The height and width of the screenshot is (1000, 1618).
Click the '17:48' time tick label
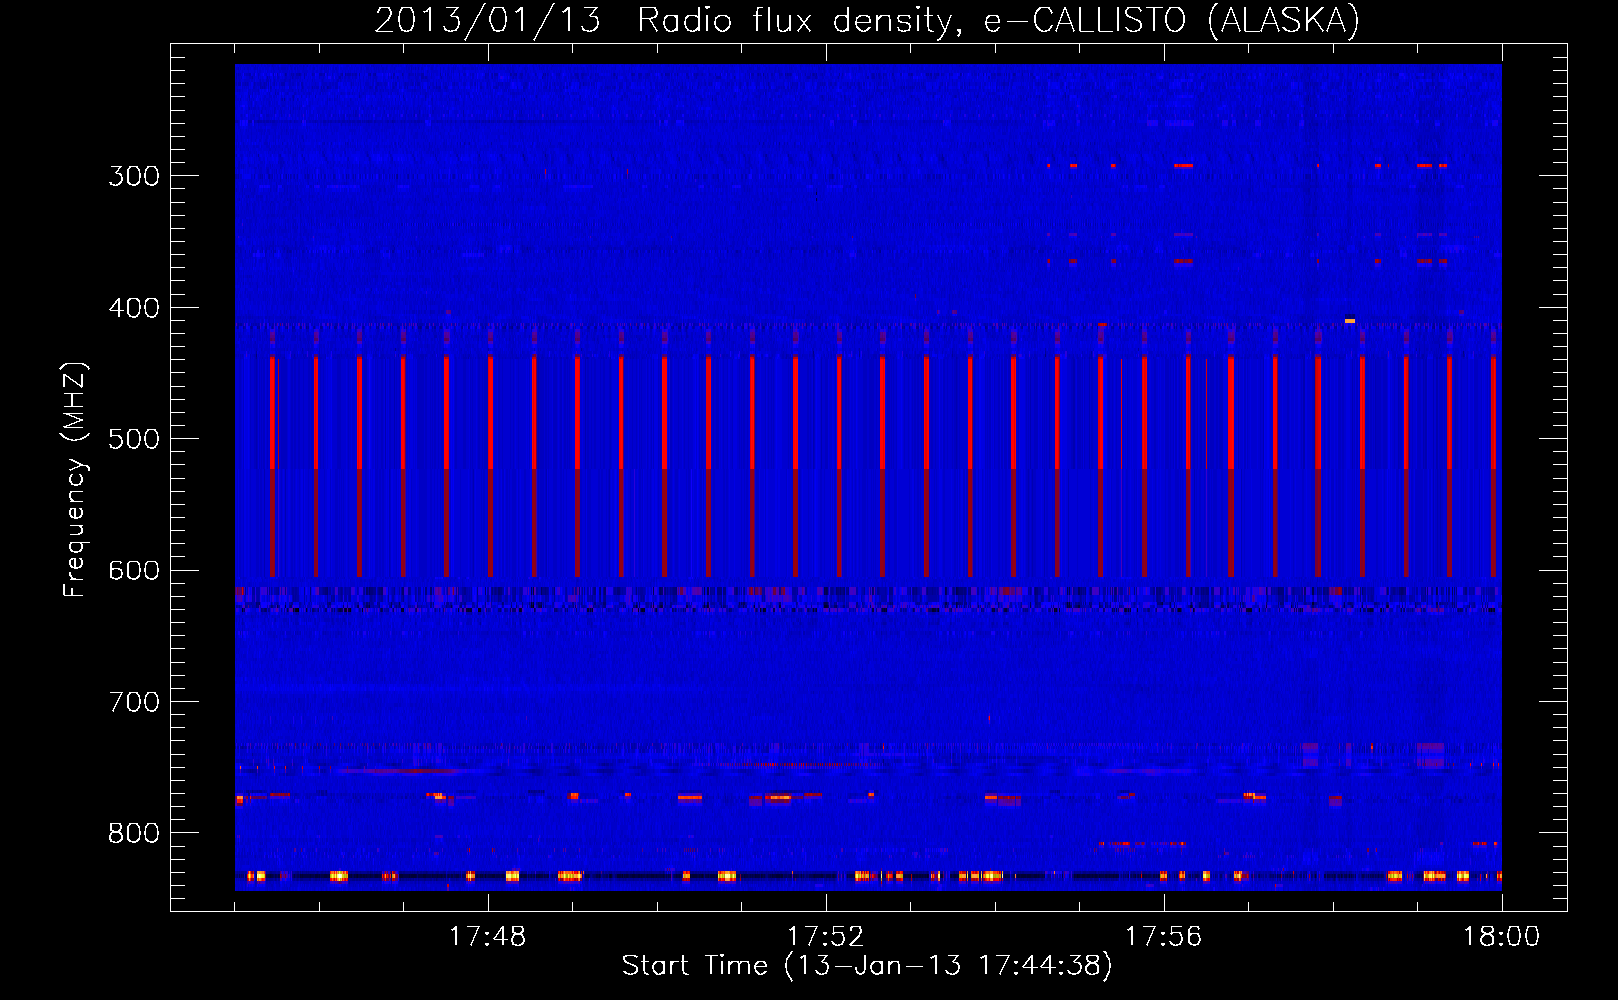coord(487,937)
